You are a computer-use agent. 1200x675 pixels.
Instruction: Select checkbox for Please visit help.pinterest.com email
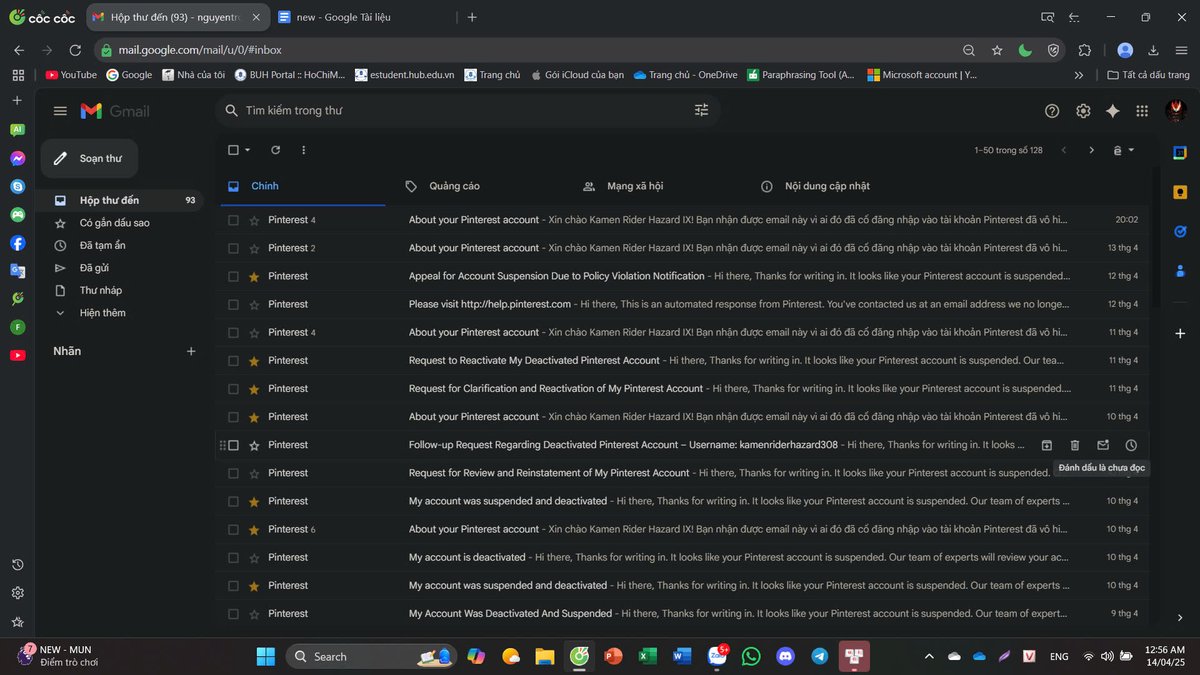[233, 304]
